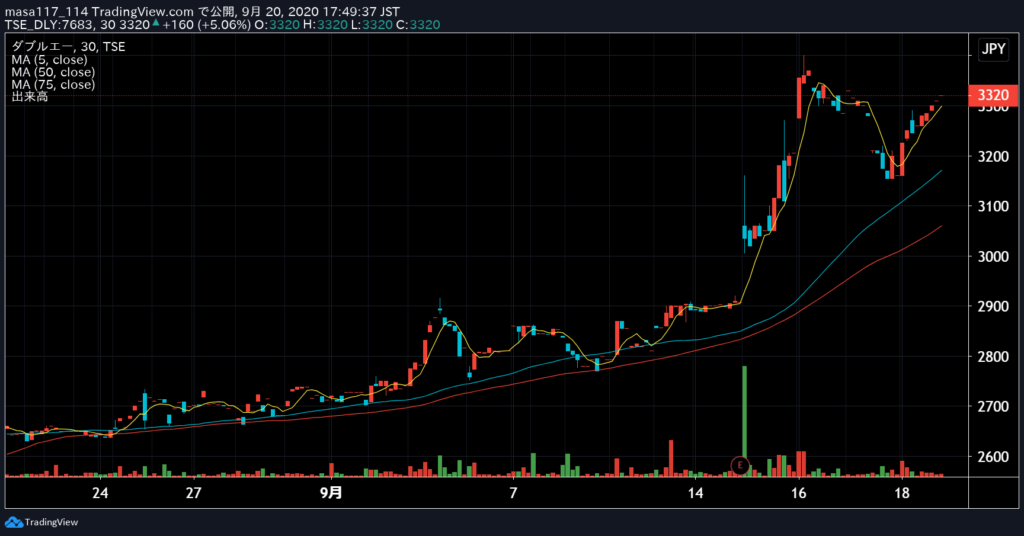Click the 3100 price axis label
This screenshot has height=536, width=1024.
click(x=993, y=206)
